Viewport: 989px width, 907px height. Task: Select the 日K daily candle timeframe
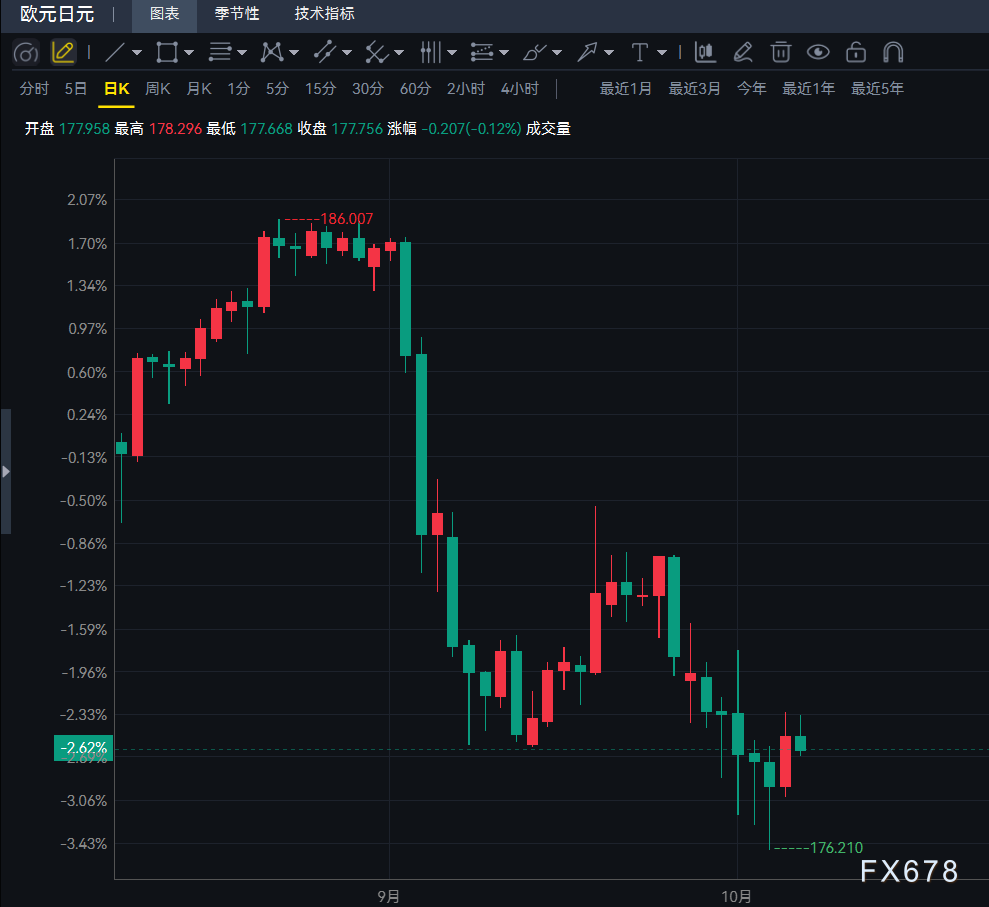(x=117, y=88)
